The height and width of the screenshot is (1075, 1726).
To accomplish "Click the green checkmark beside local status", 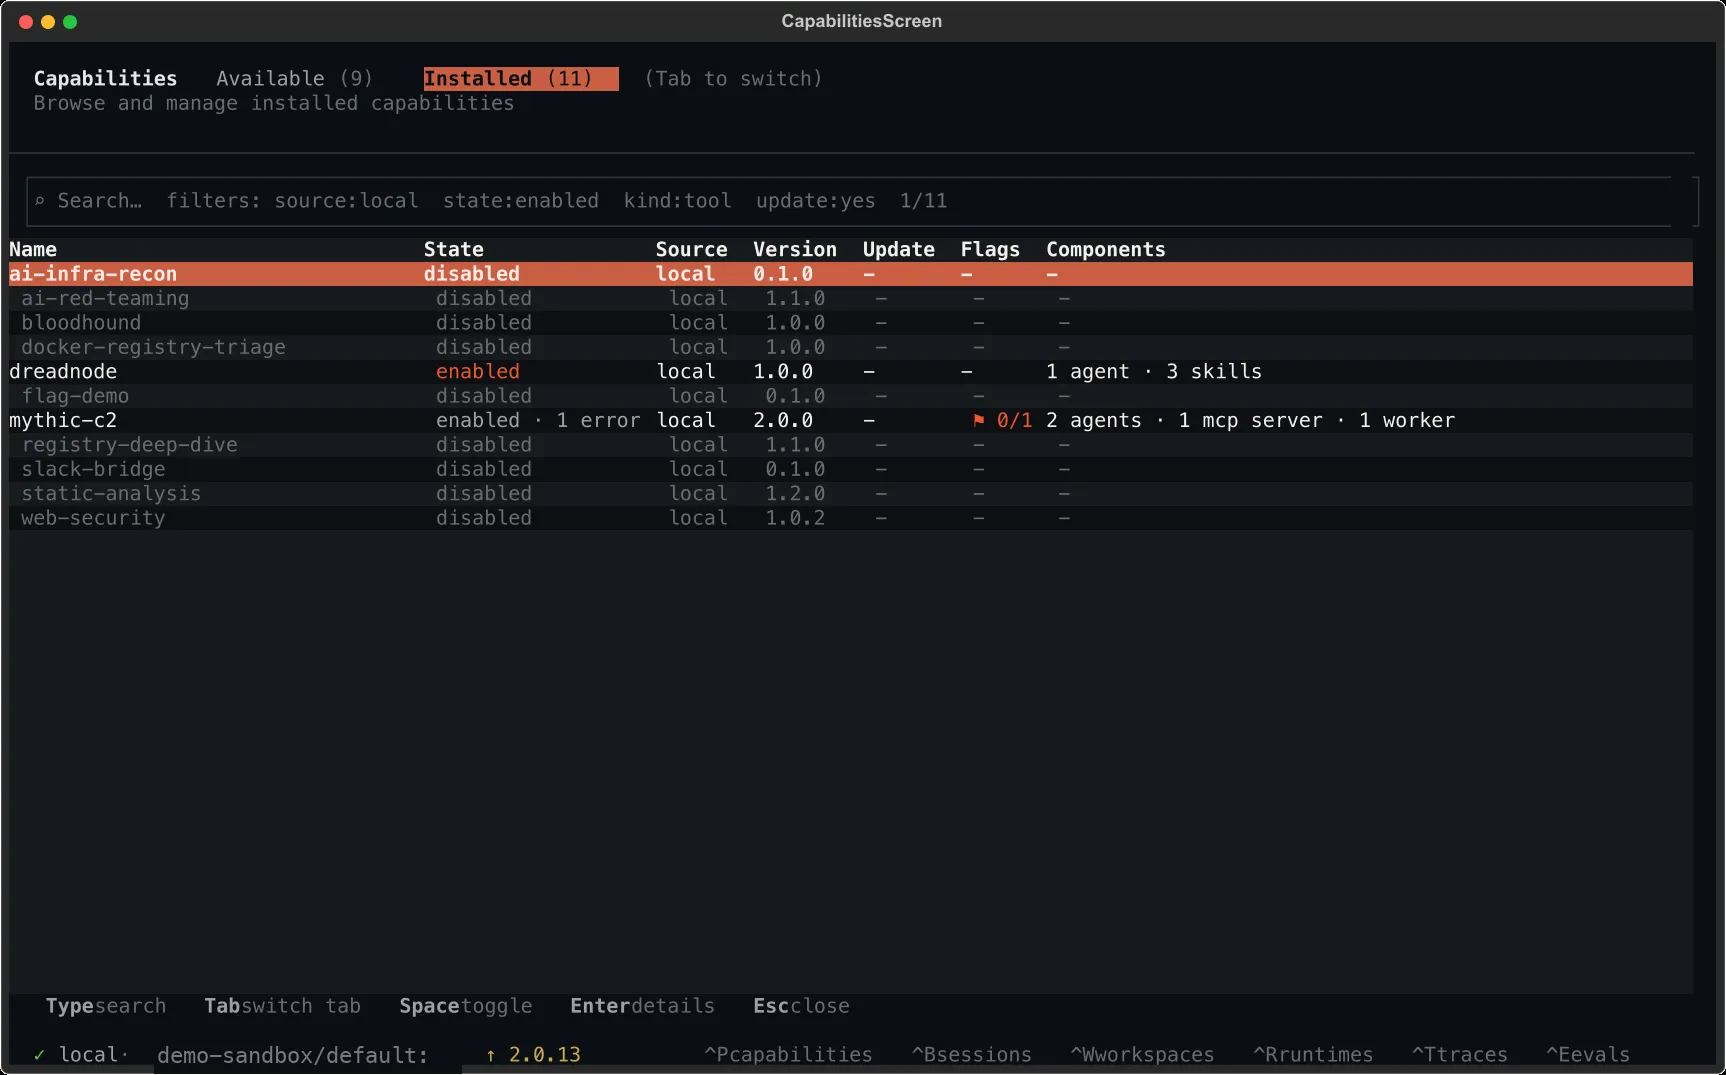I will (x=40, y=1055).
